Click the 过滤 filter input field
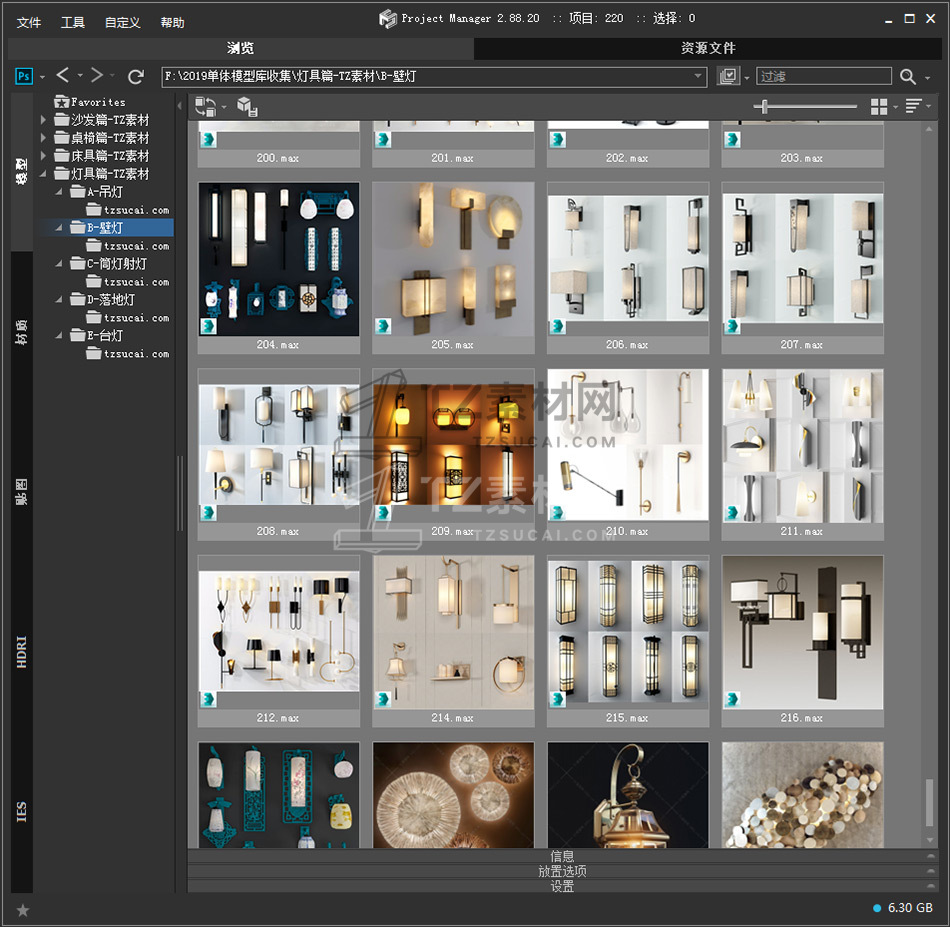This screenshot has width=950, height=927. coord(822,76)
